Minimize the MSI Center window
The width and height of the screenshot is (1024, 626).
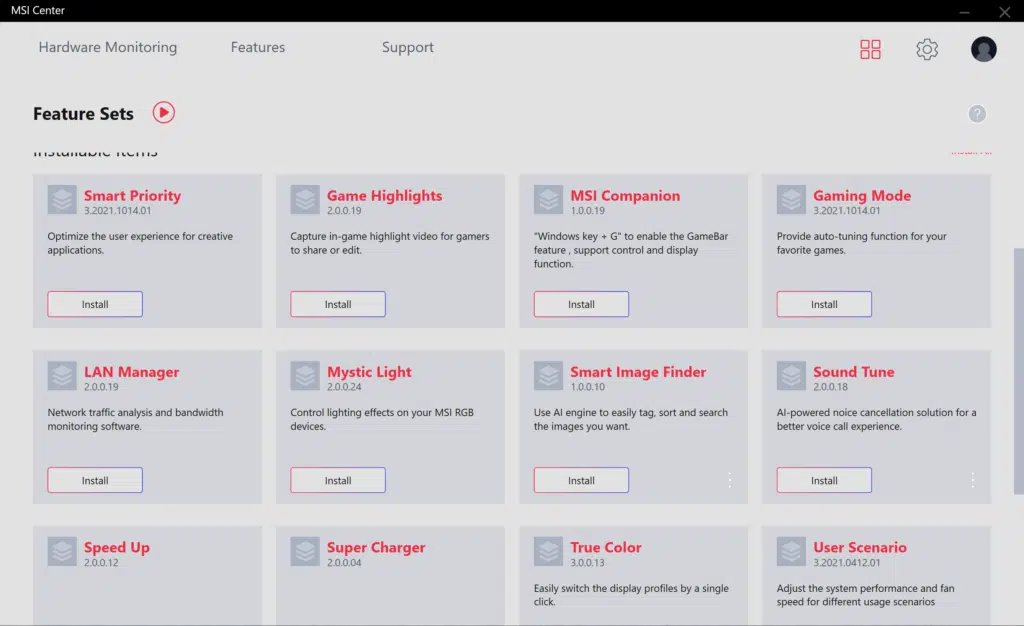click(964, 11)
